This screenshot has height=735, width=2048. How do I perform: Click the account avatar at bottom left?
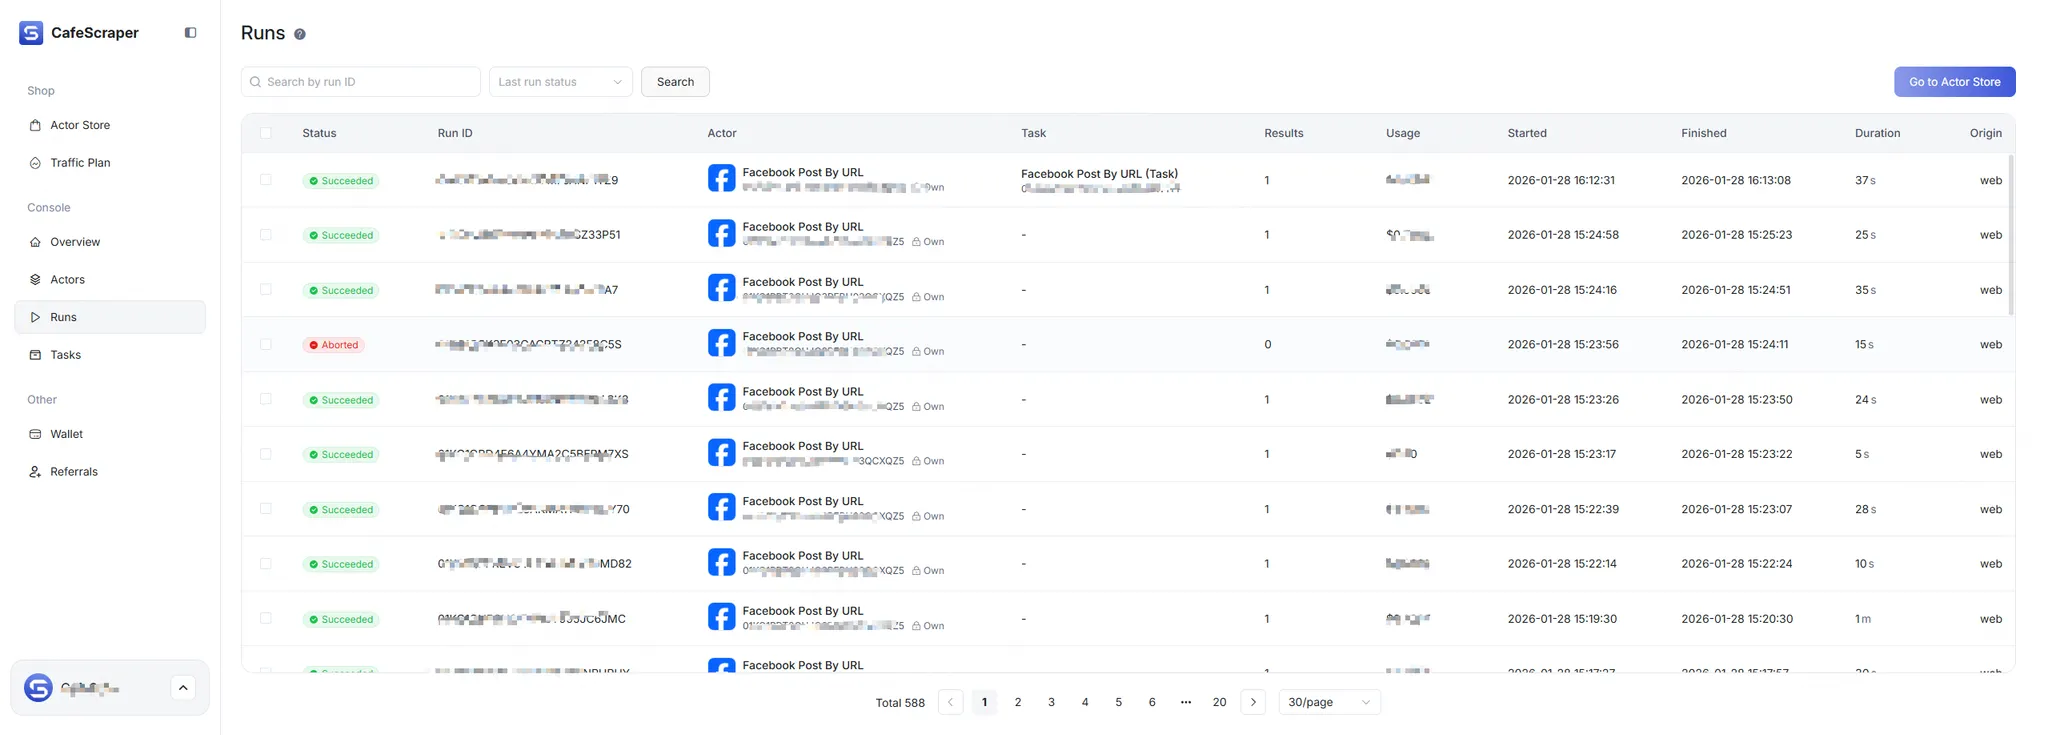pyautogui.click(x=38, y=688)
